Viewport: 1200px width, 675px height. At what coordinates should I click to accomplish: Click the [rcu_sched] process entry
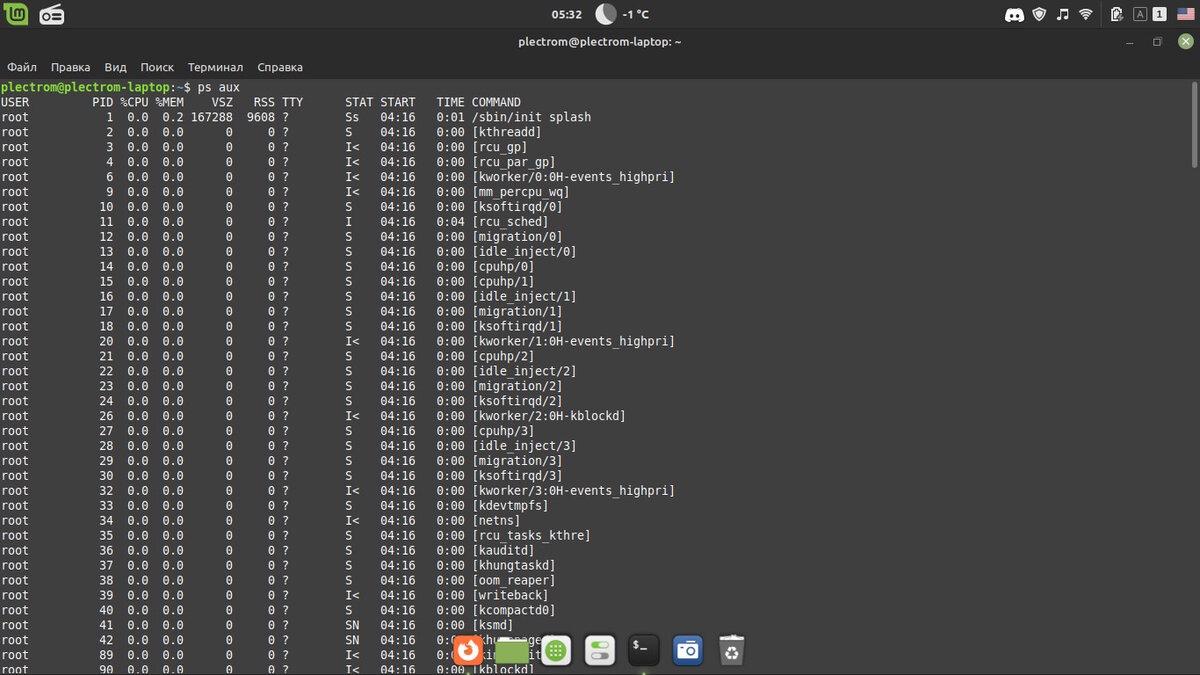pos(510,222)
